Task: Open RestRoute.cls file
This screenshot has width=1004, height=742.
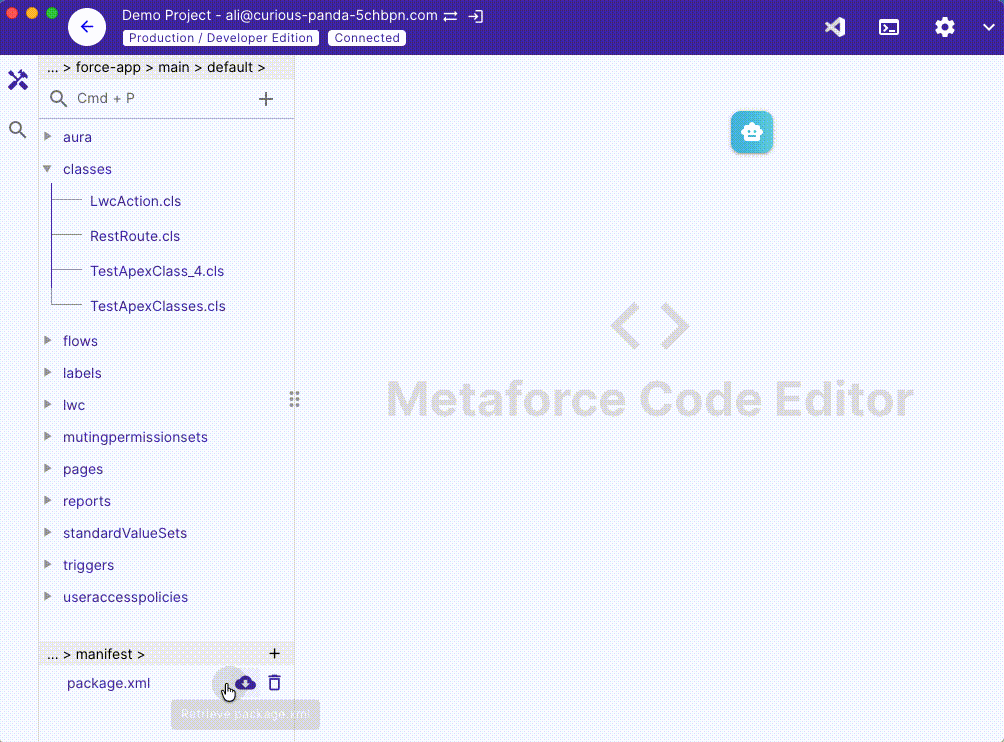Action: click(x=134, y=236)
